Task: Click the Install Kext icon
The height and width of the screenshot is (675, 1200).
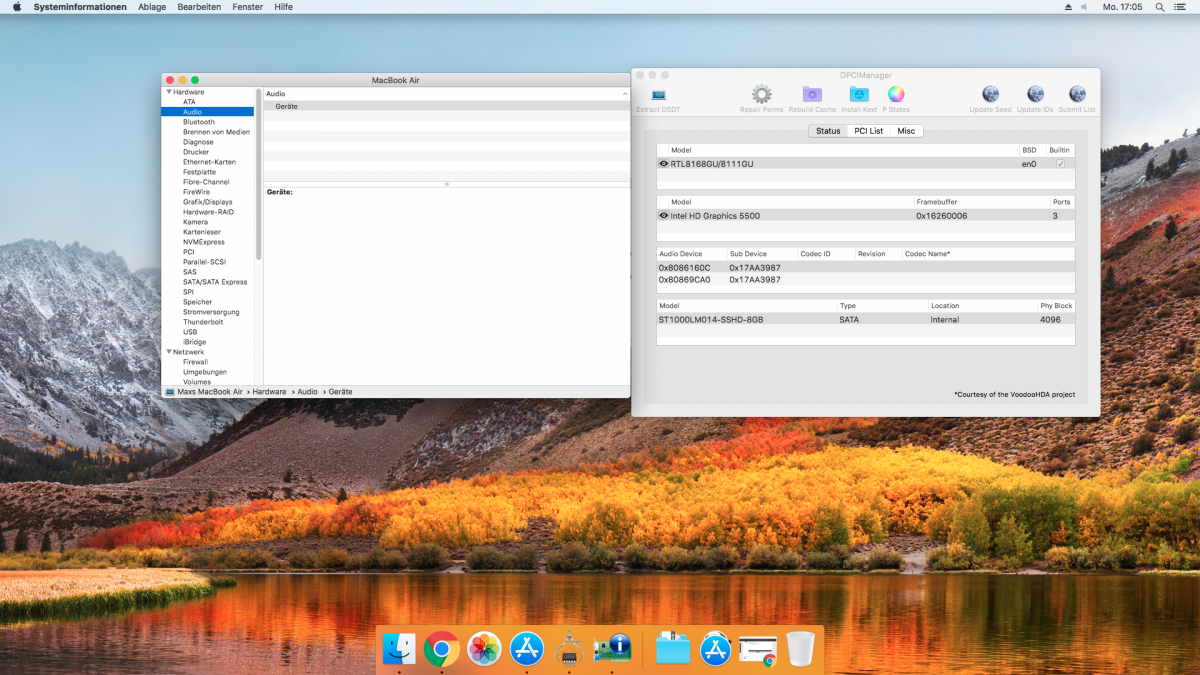Action: [x=859, y=95]
